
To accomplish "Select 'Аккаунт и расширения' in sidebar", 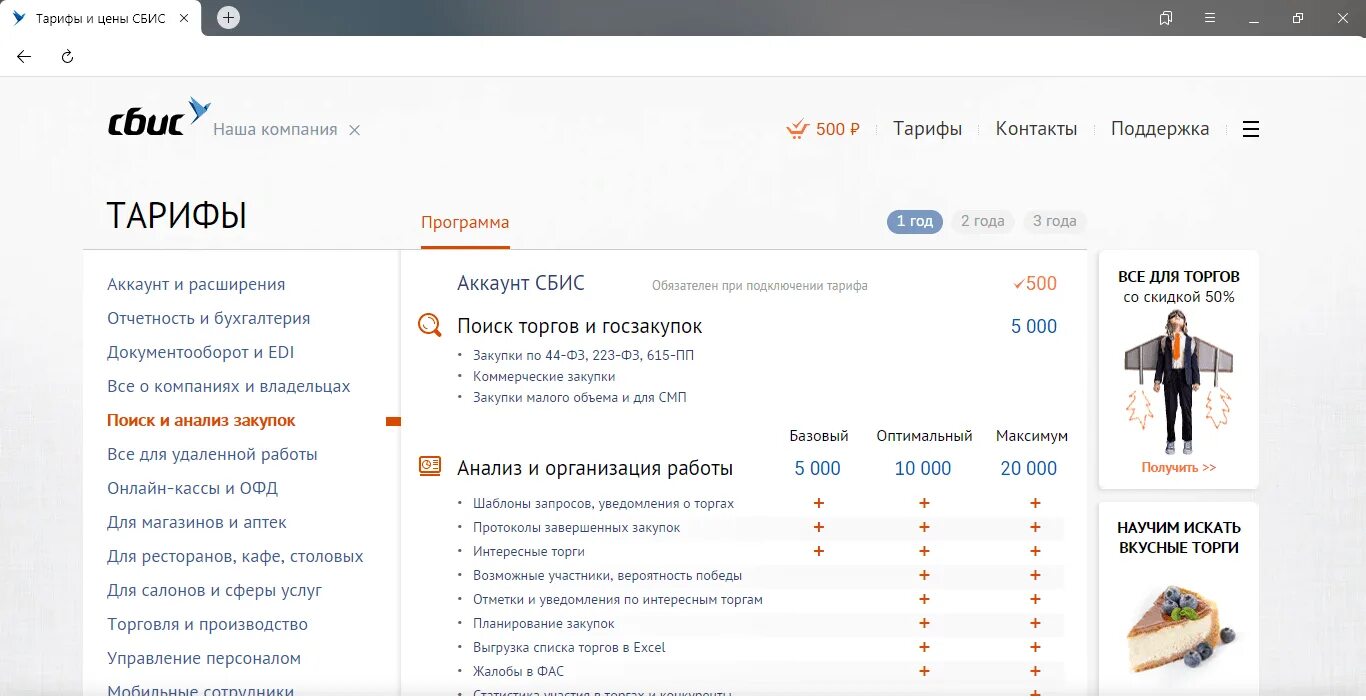I will (x=196, y=285).
